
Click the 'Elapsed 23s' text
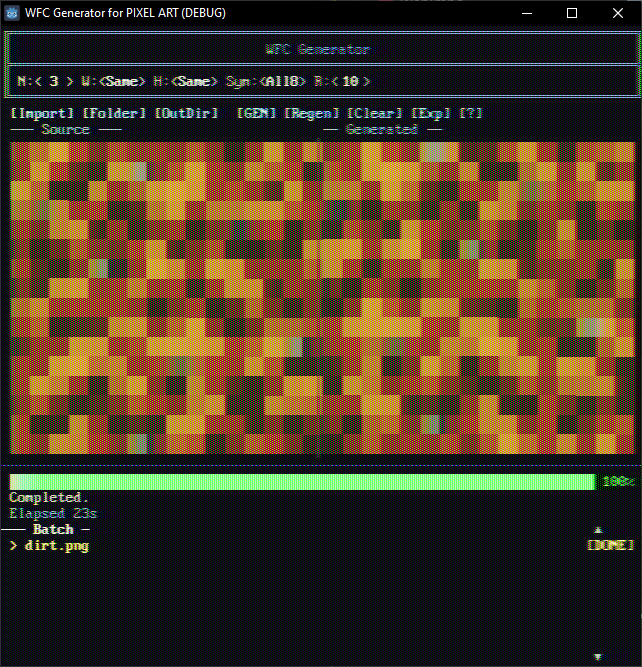click(53, 513)
